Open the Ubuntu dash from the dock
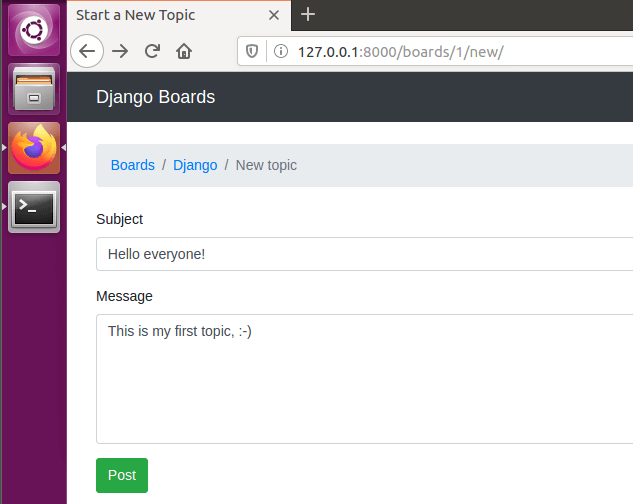 pyautogui.click(x=34, y=30)
